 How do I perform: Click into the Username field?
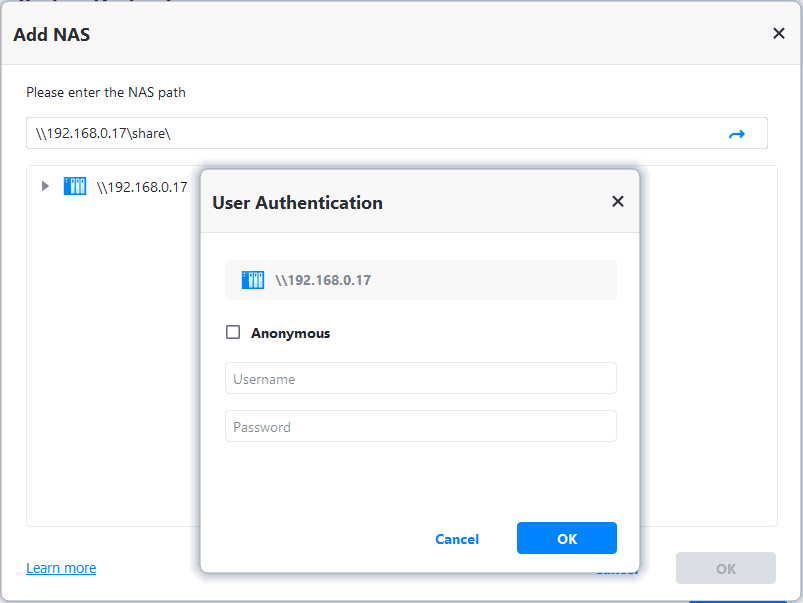(x=420, y=379)
